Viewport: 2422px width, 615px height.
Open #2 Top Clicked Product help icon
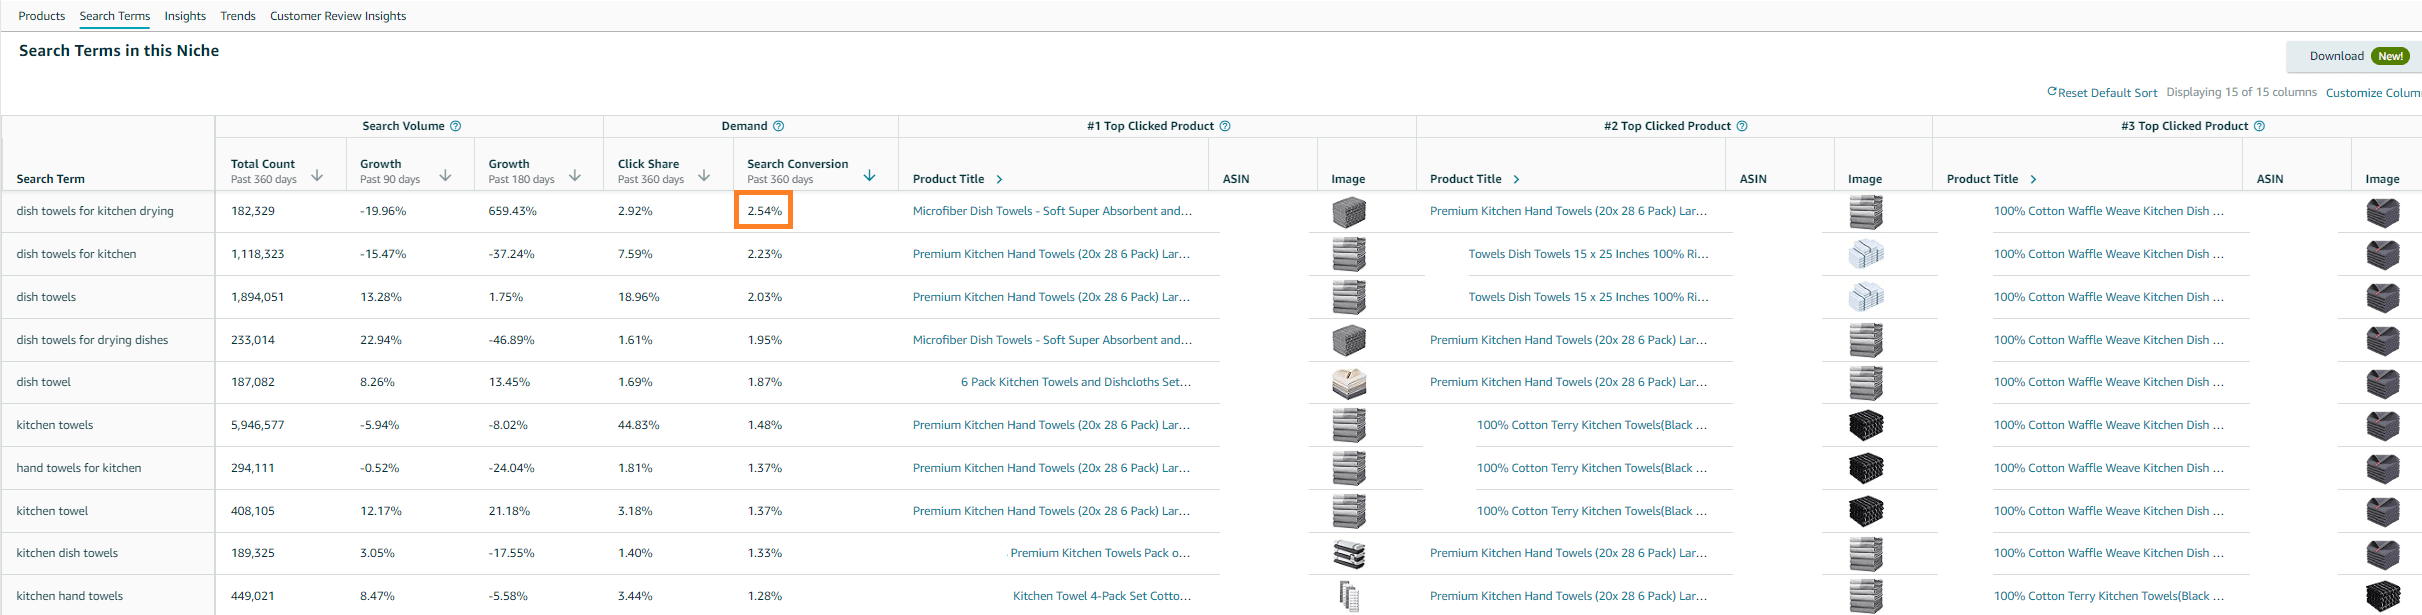[1742, 126]
